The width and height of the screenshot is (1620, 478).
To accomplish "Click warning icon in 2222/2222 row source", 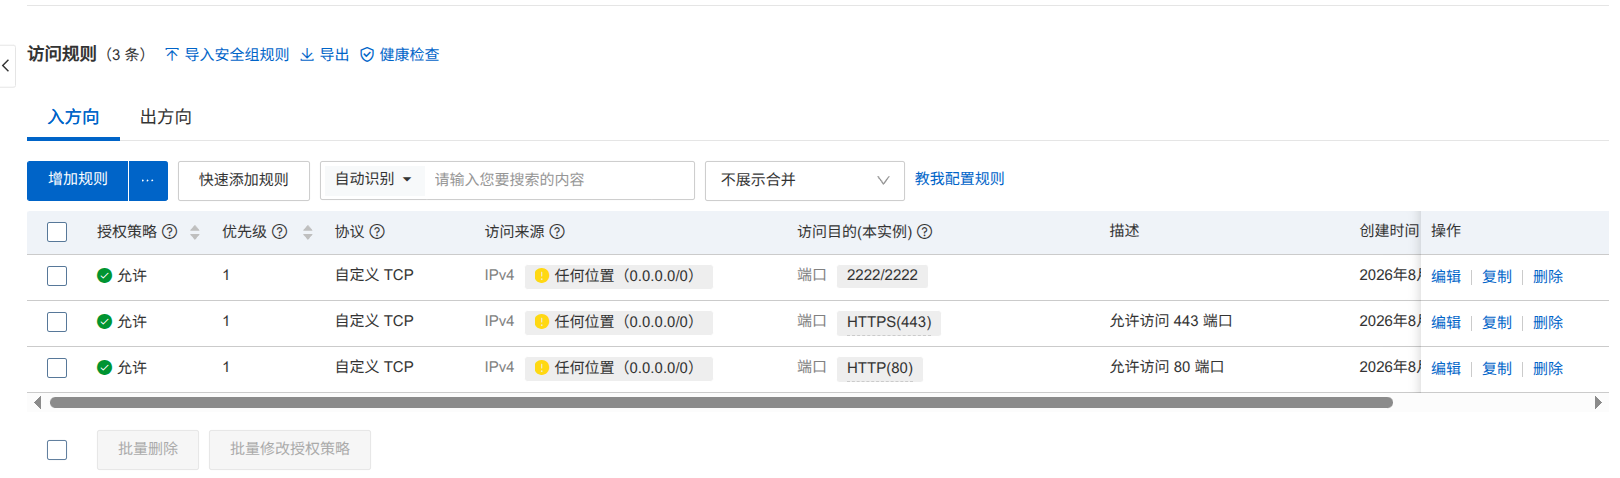I will pyautogui.click(x=542, y=276).
